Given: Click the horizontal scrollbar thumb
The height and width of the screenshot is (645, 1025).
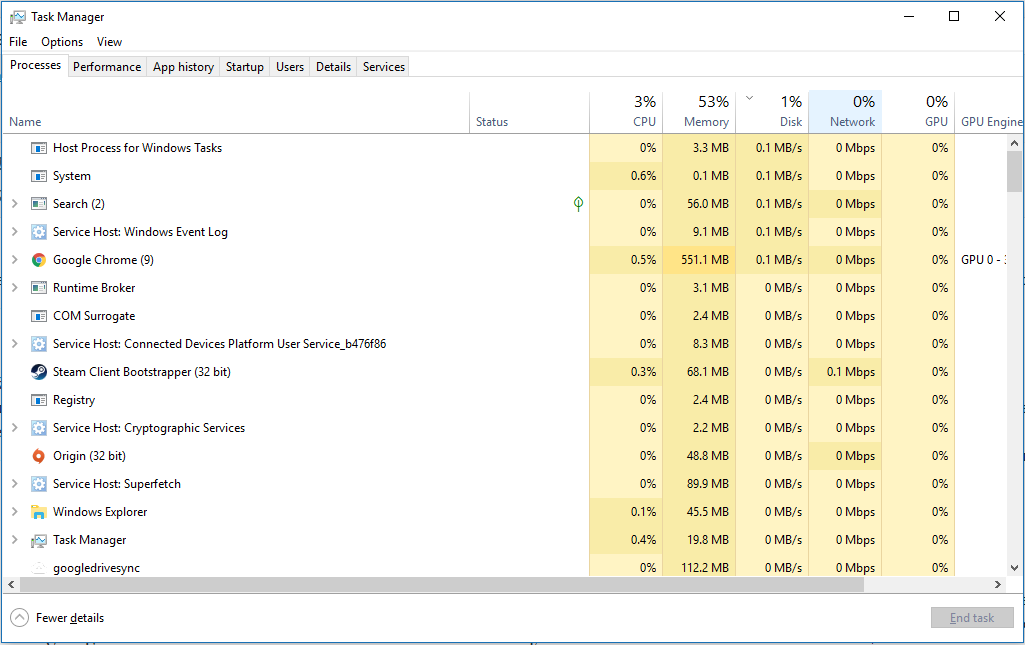Looking at the screenshot, I should pos(441,584).
